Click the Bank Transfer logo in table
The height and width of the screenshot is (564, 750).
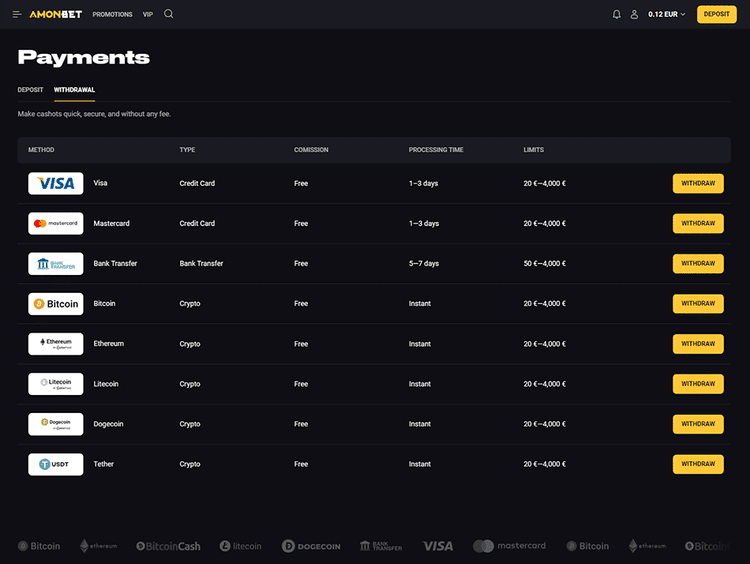(55, 264)
